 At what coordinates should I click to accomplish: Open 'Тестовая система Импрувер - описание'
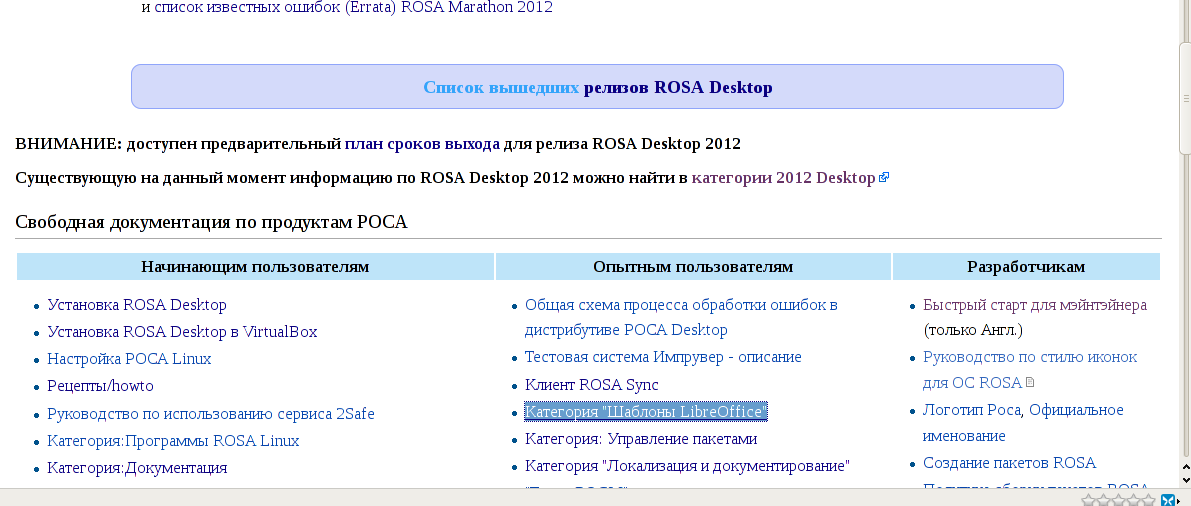click(x=663, y=357)
